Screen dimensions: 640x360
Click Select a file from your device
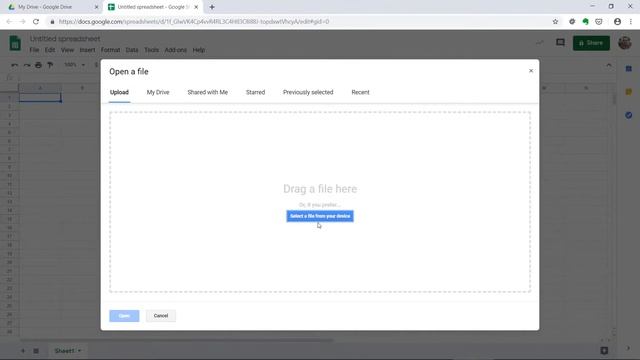click(x=320, y=216)
